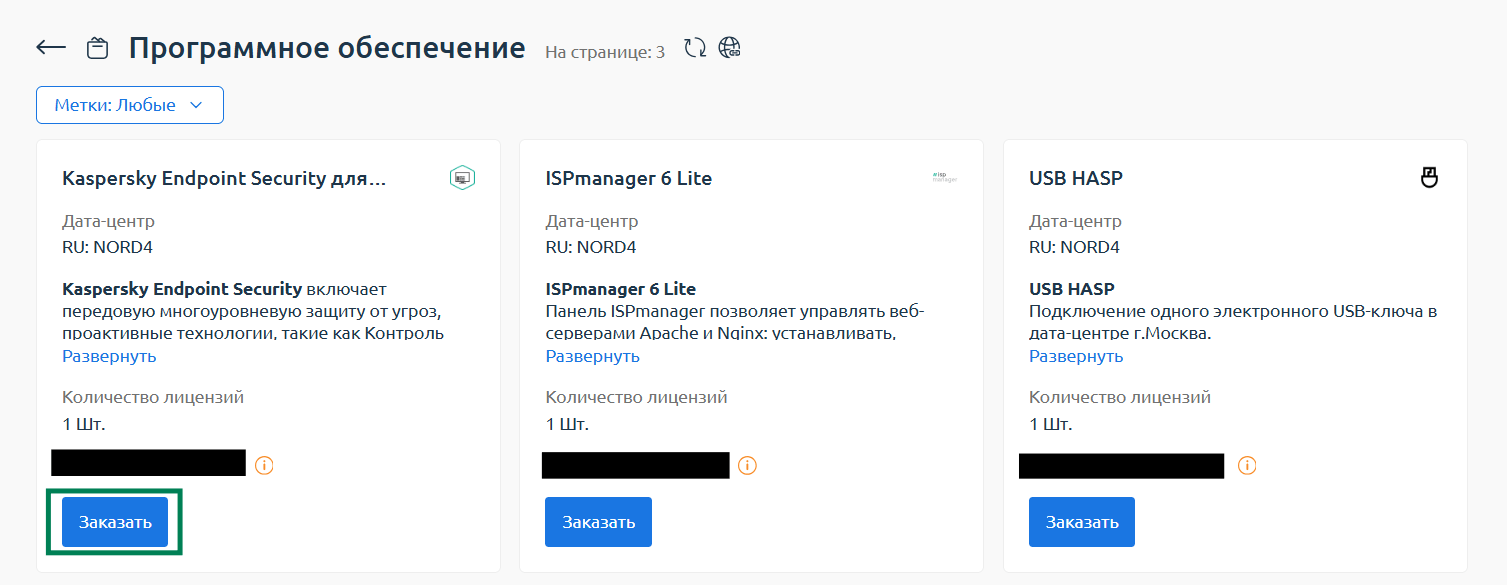
Task: Go back using the left arrow
Action: 51,48
